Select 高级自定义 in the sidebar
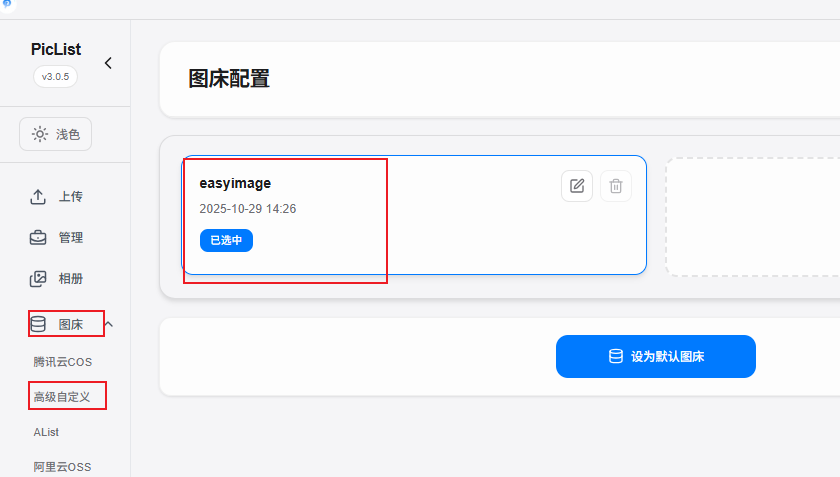Screen dimensions: 840x477 (62, 397)
